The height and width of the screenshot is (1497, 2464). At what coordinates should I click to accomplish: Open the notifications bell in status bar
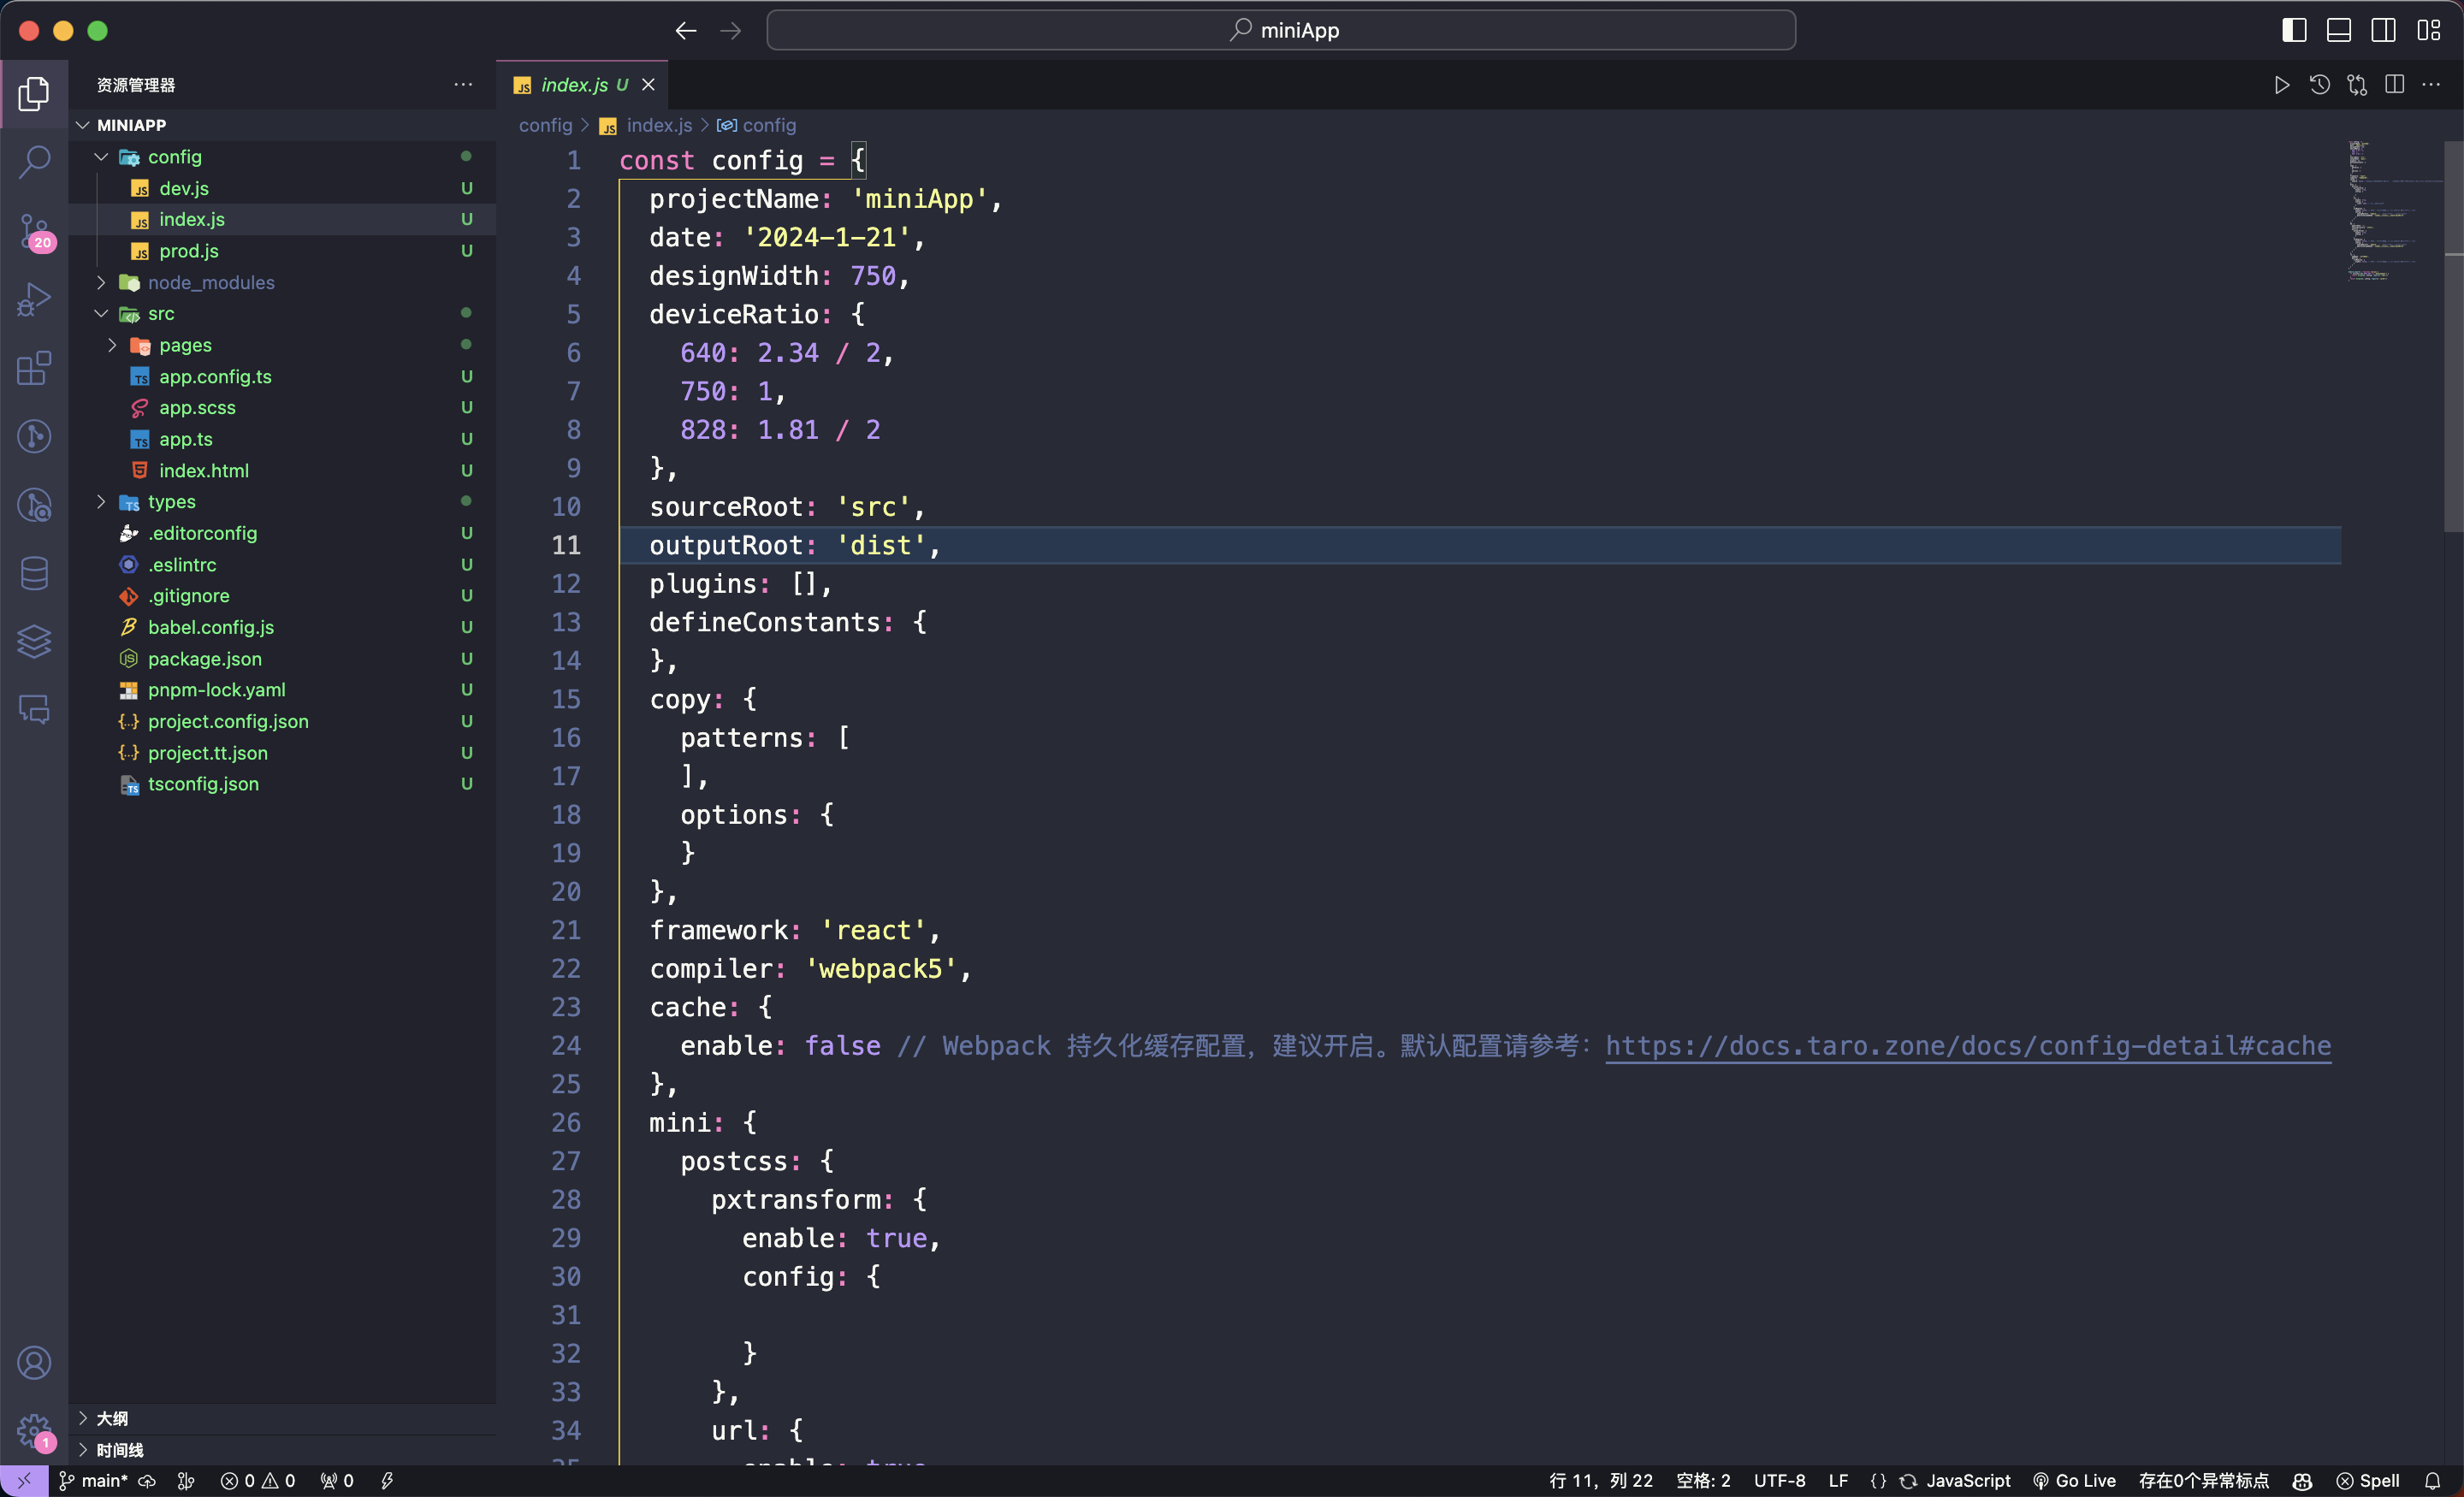(x=2433, y=1481)
